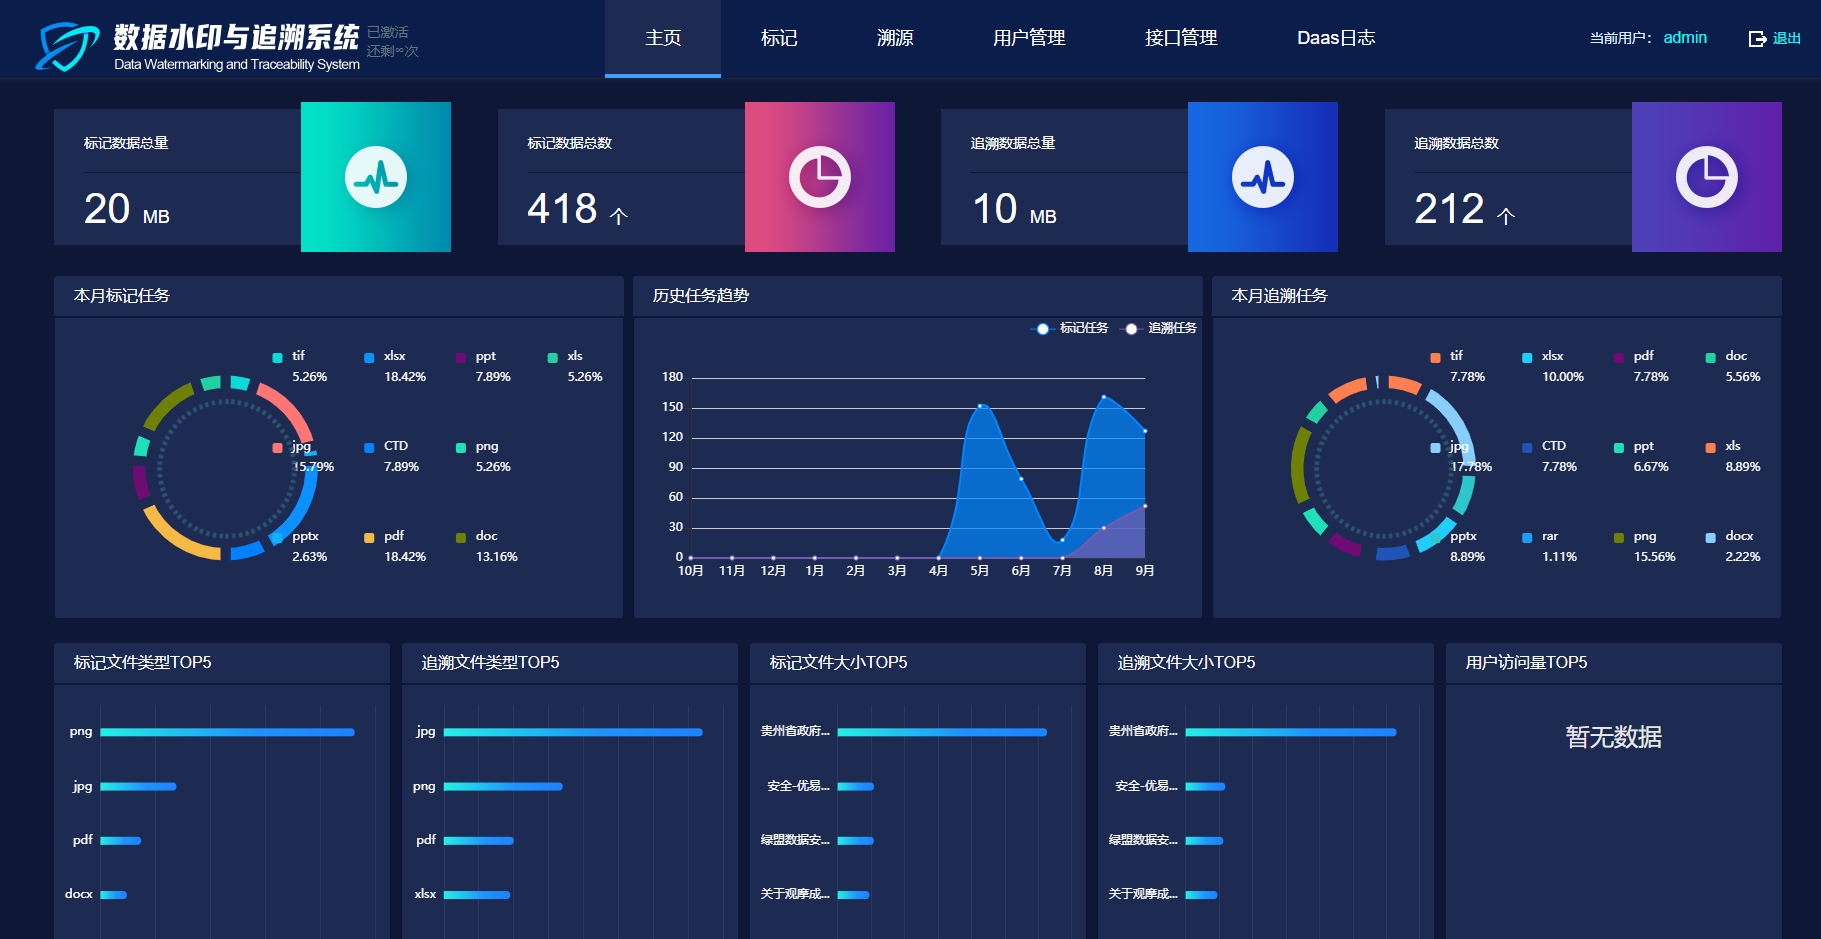1821x939 pixels.
Task: Click the pie icon on 标记数据总数 card
Action: (x=819, y=177)
